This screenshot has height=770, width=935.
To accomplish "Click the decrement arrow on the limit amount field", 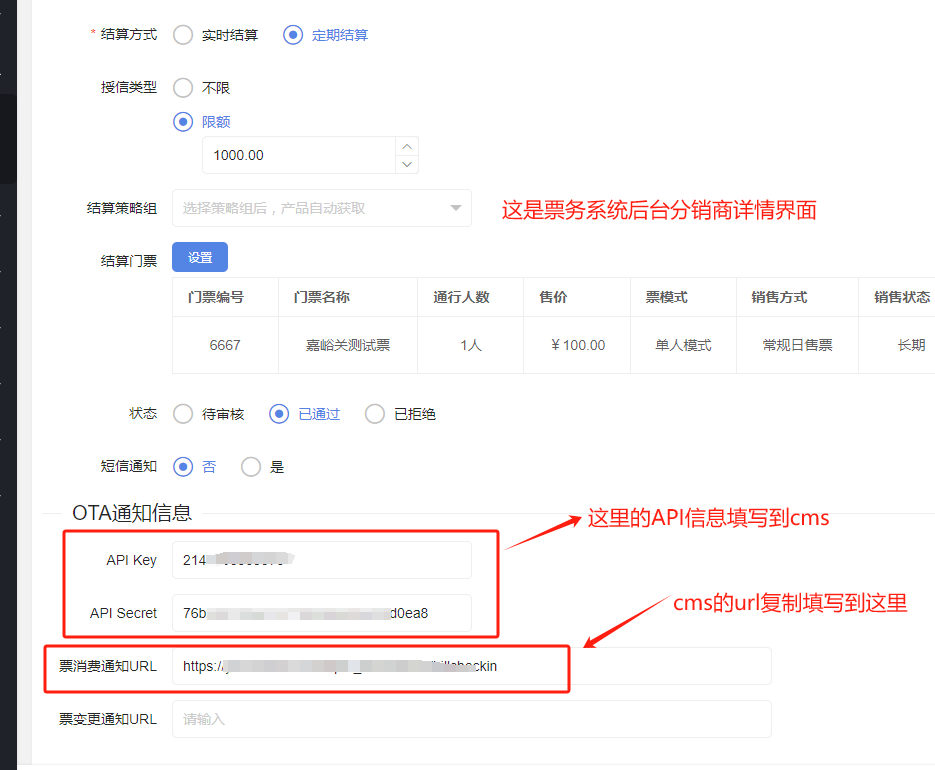I will point(406,162).
